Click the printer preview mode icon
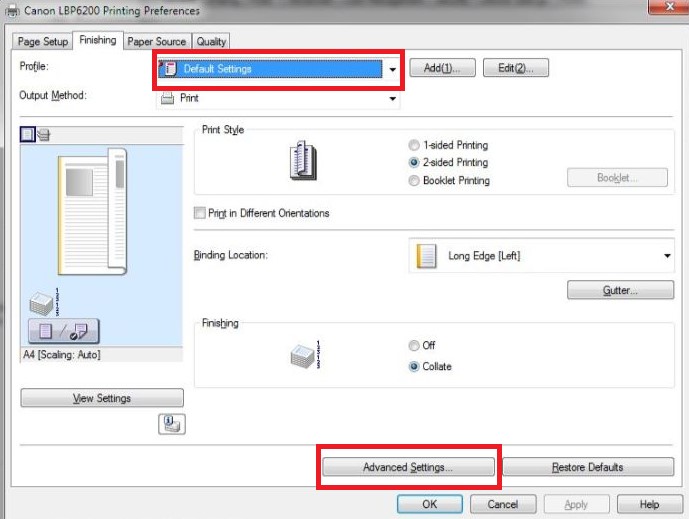 44,134
